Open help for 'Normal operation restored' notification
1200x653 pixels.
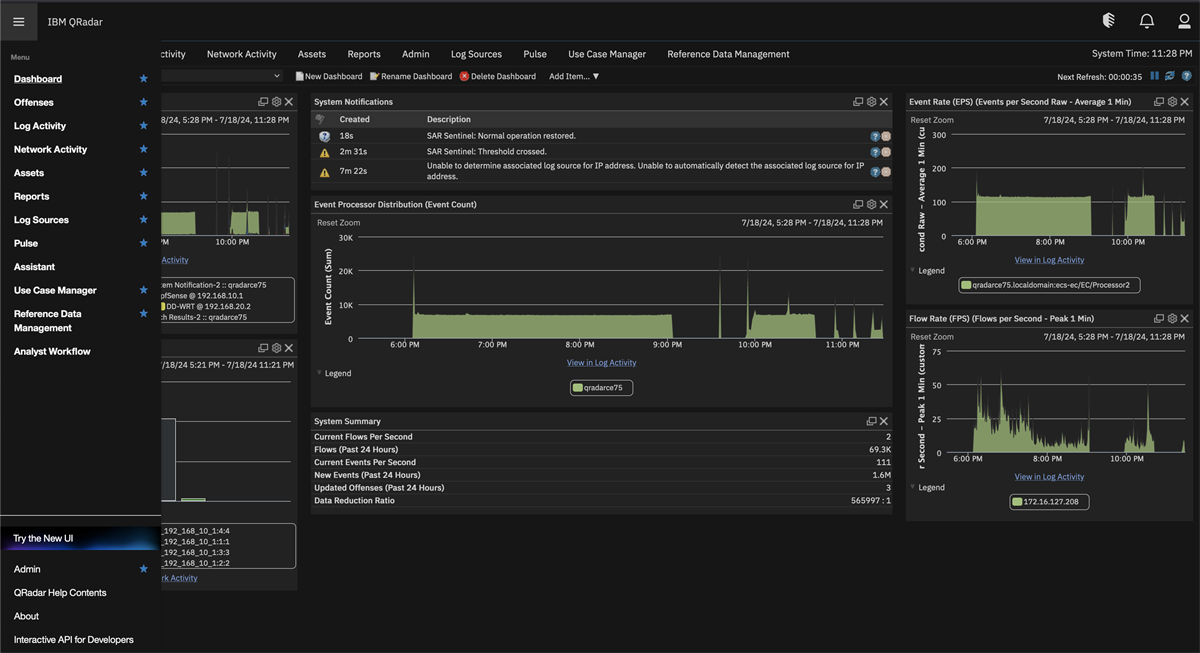[875, 136]
